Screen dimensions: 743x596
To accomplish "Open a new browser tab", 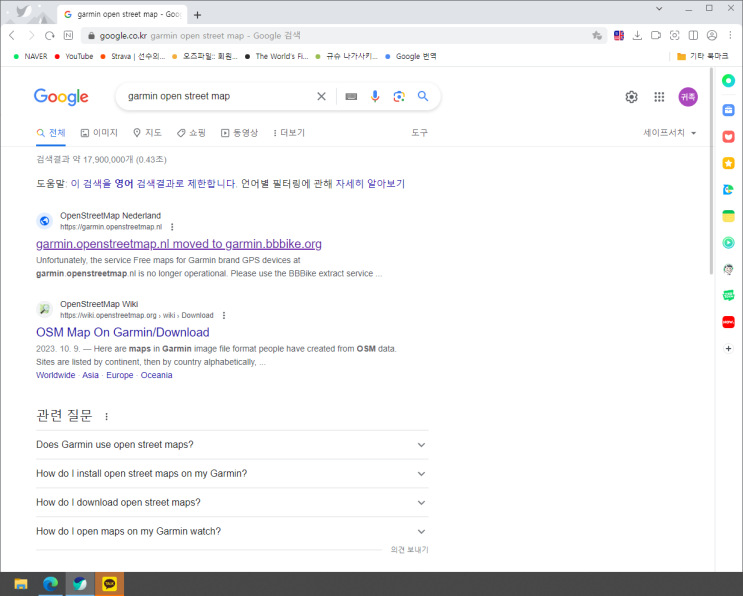I will pos(198,15).
